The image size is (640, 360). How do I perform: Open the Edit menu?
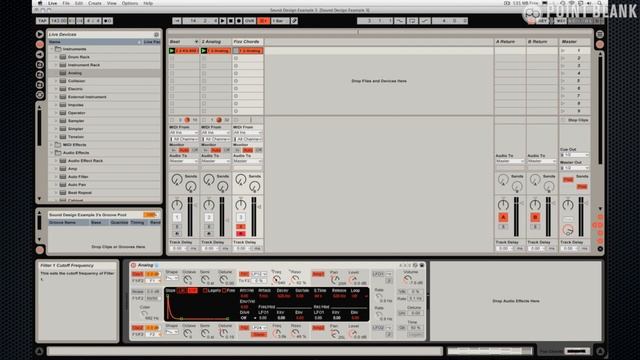pos(79,3)
